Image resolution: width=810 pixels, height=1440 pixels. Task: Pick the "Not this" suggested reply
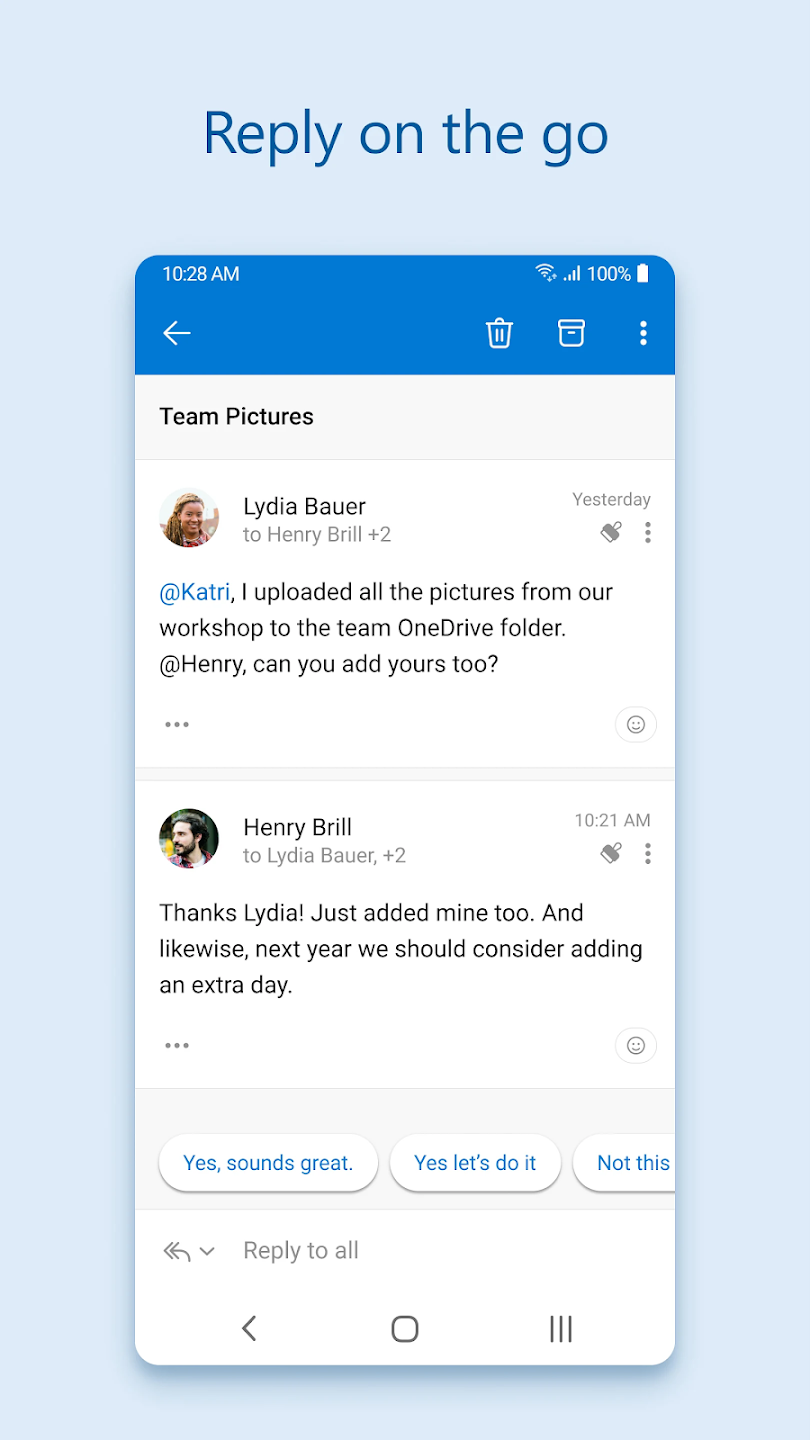[628, 1163]
